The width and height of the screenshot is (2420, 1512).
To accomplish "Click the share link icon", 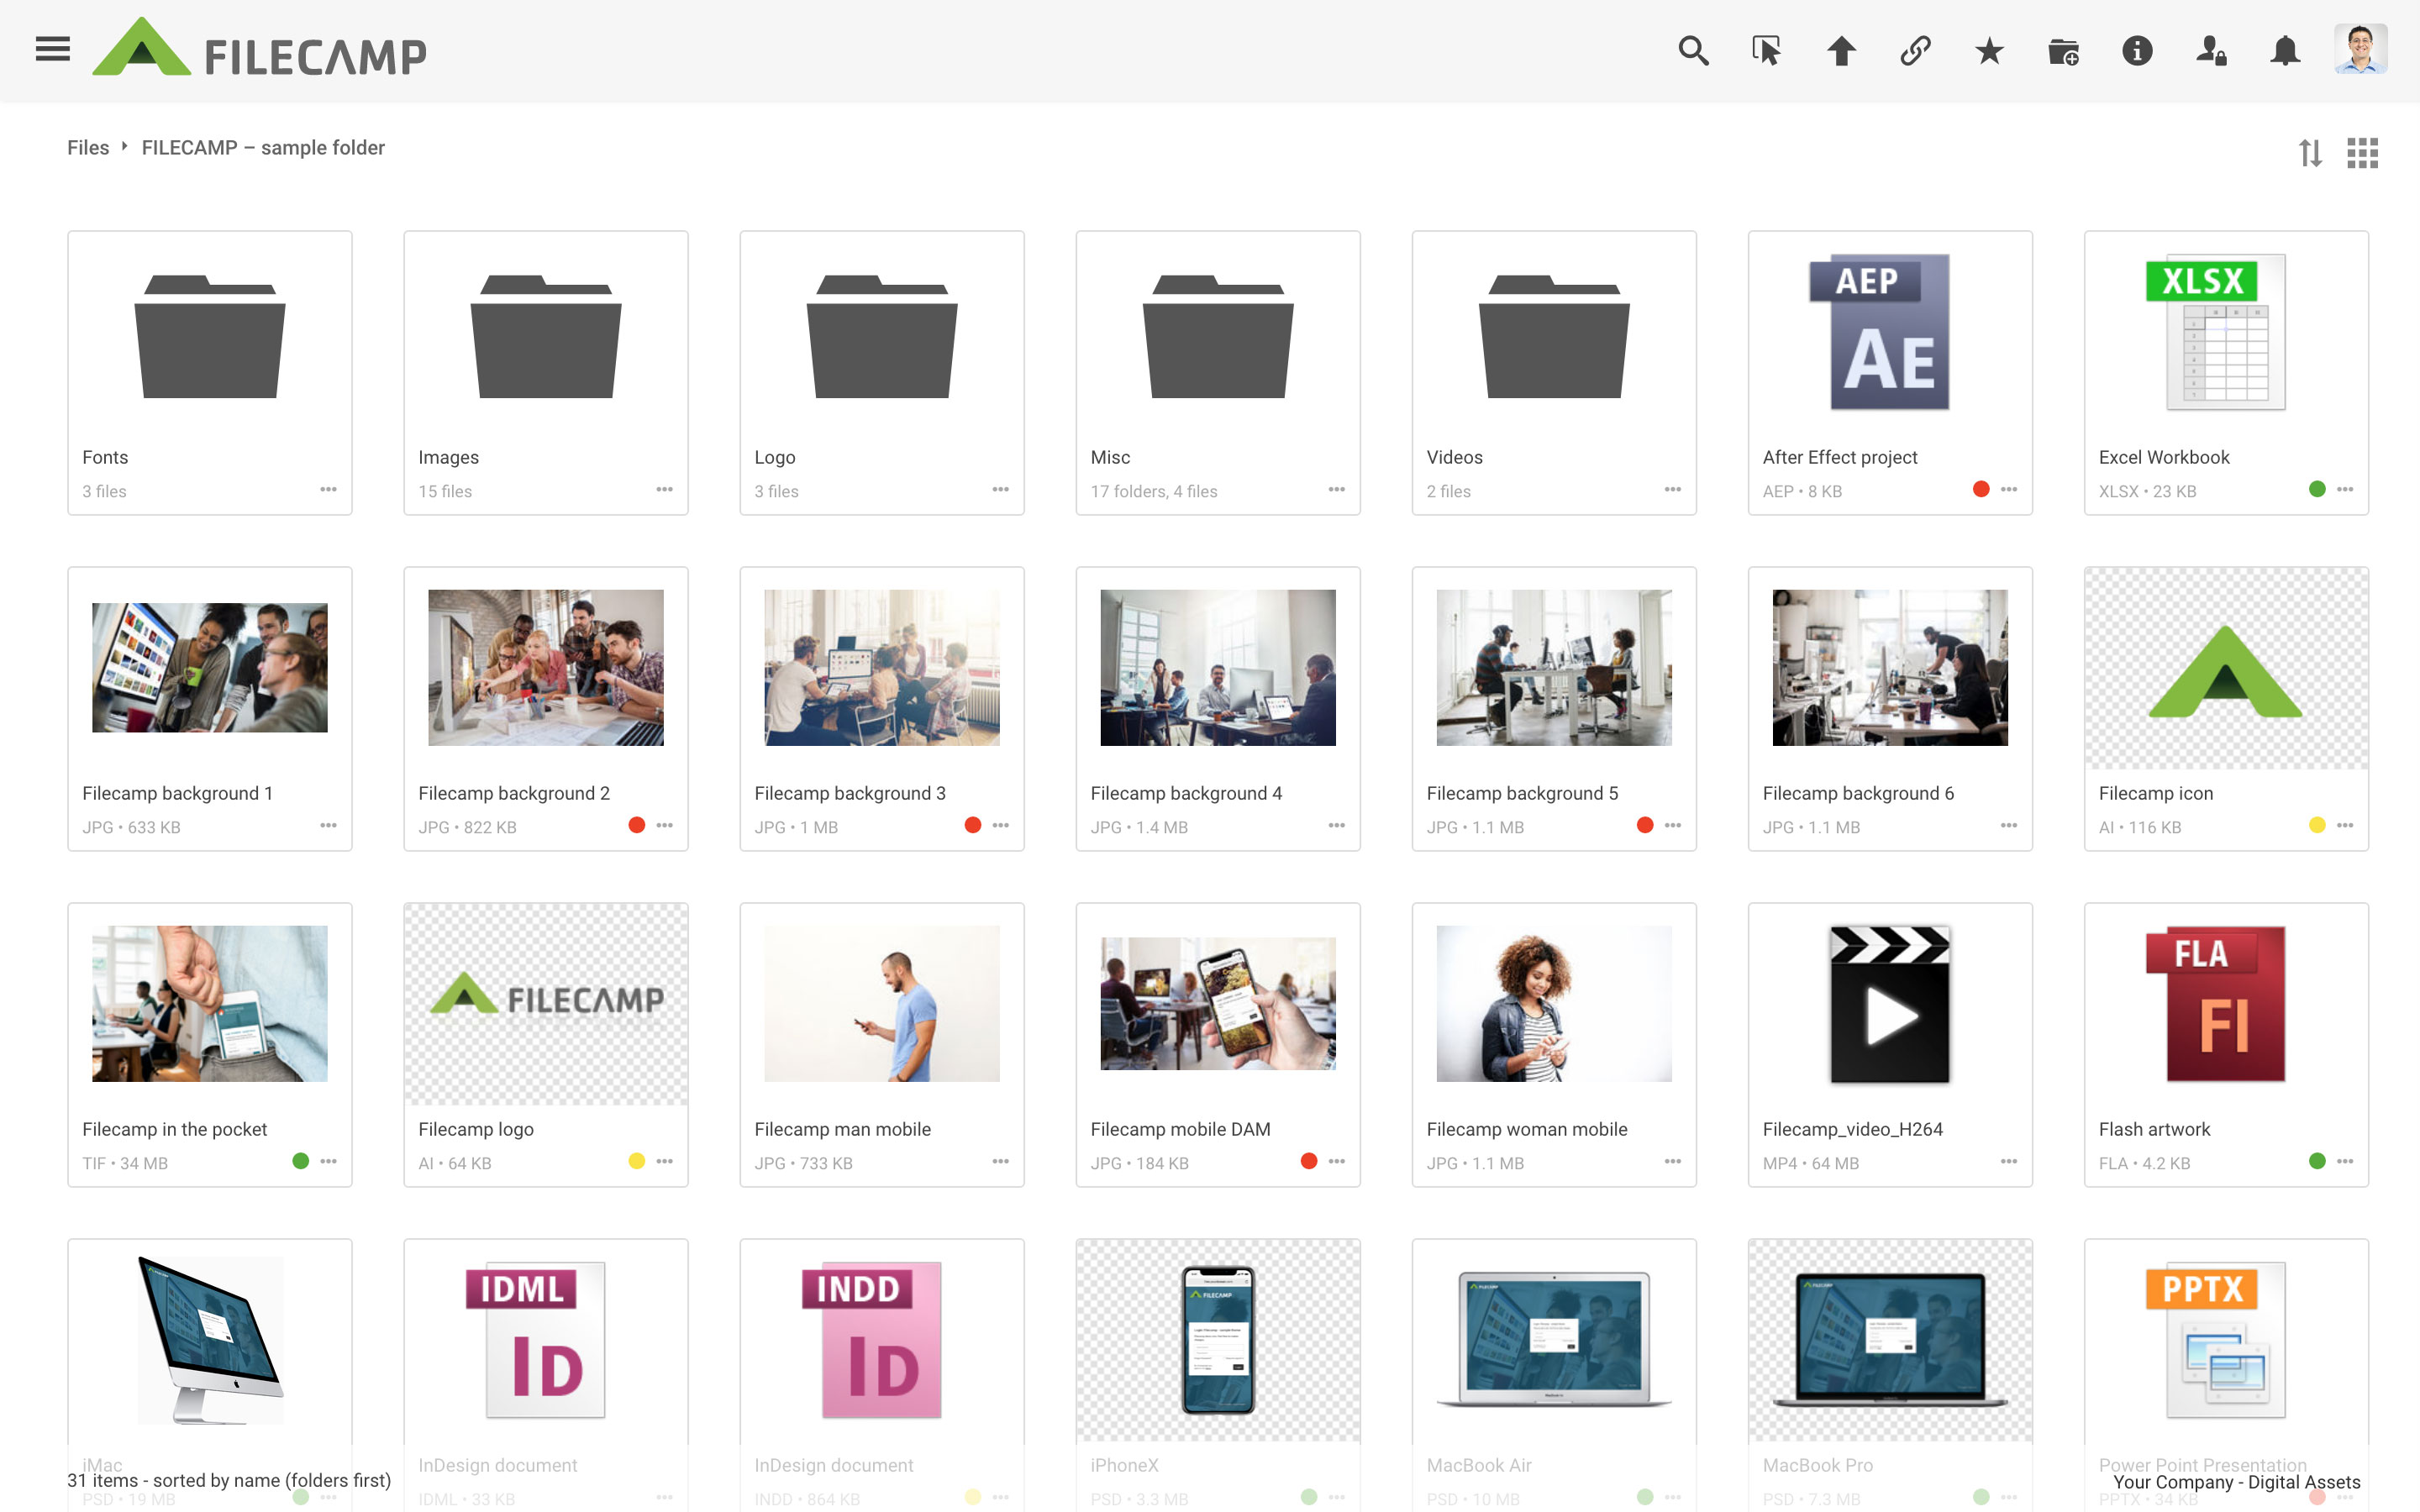I will tap(1914, 50).
